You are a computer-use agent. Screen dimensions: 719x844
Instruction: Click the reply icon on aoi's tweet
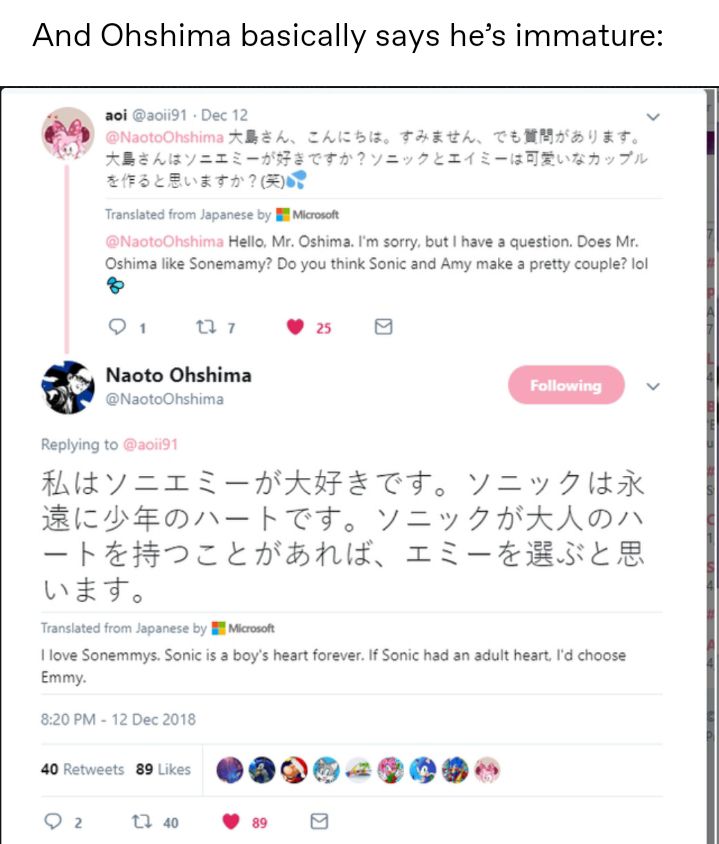point(117,326)
